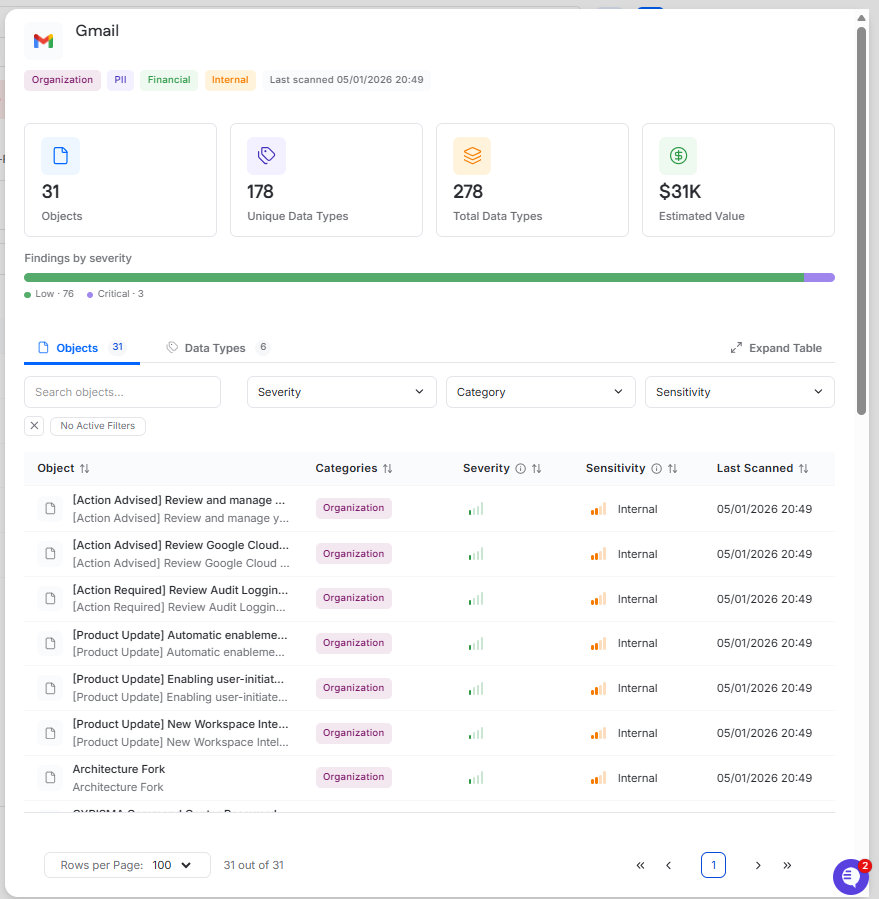Click file icon of Architecture Fork row
This screenshot has width=879, height=899.
[x=50, y=777]
